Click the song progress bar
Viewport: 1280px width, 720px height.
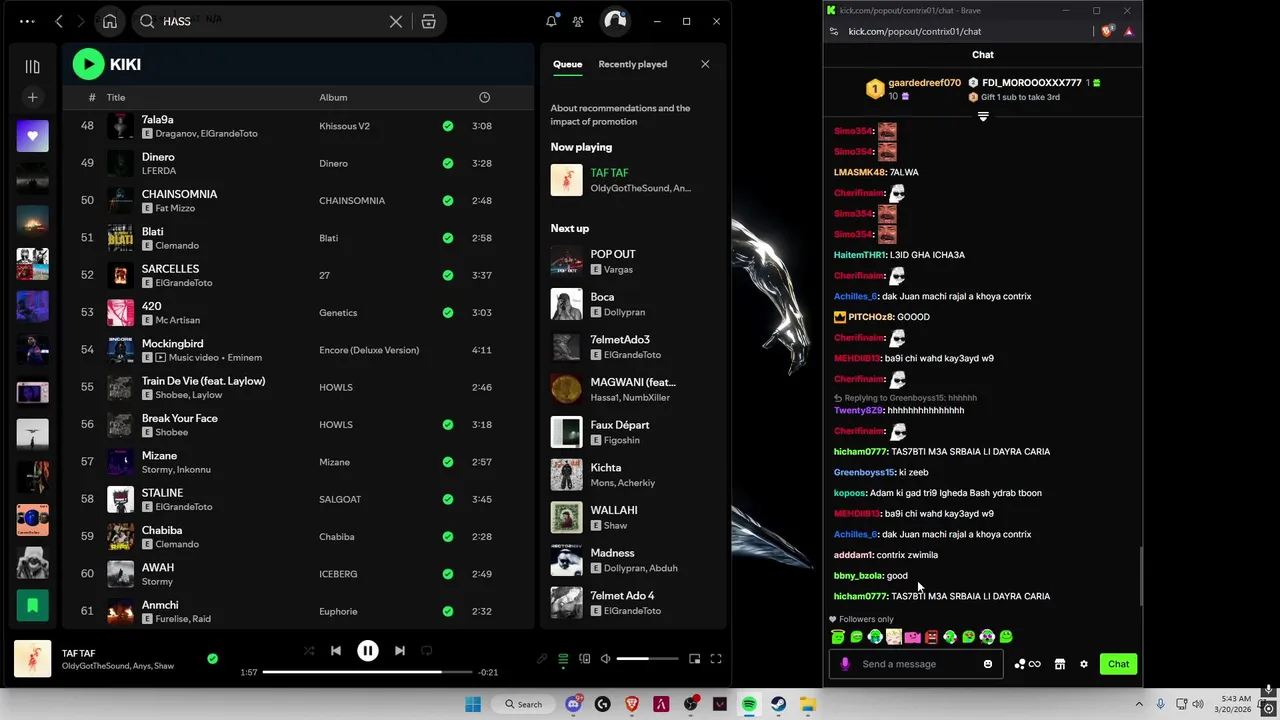(x=368, y=672)
